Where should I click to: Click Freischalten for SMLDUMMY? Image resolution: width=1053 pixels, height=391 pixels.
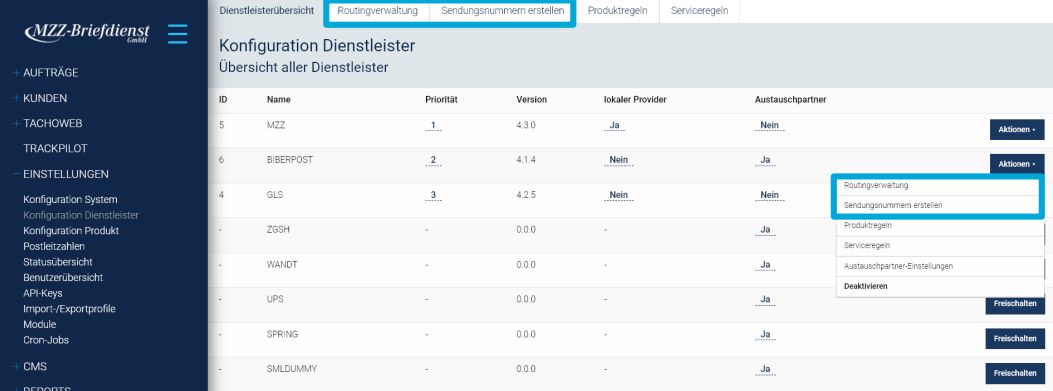[x=1015, y=374]
